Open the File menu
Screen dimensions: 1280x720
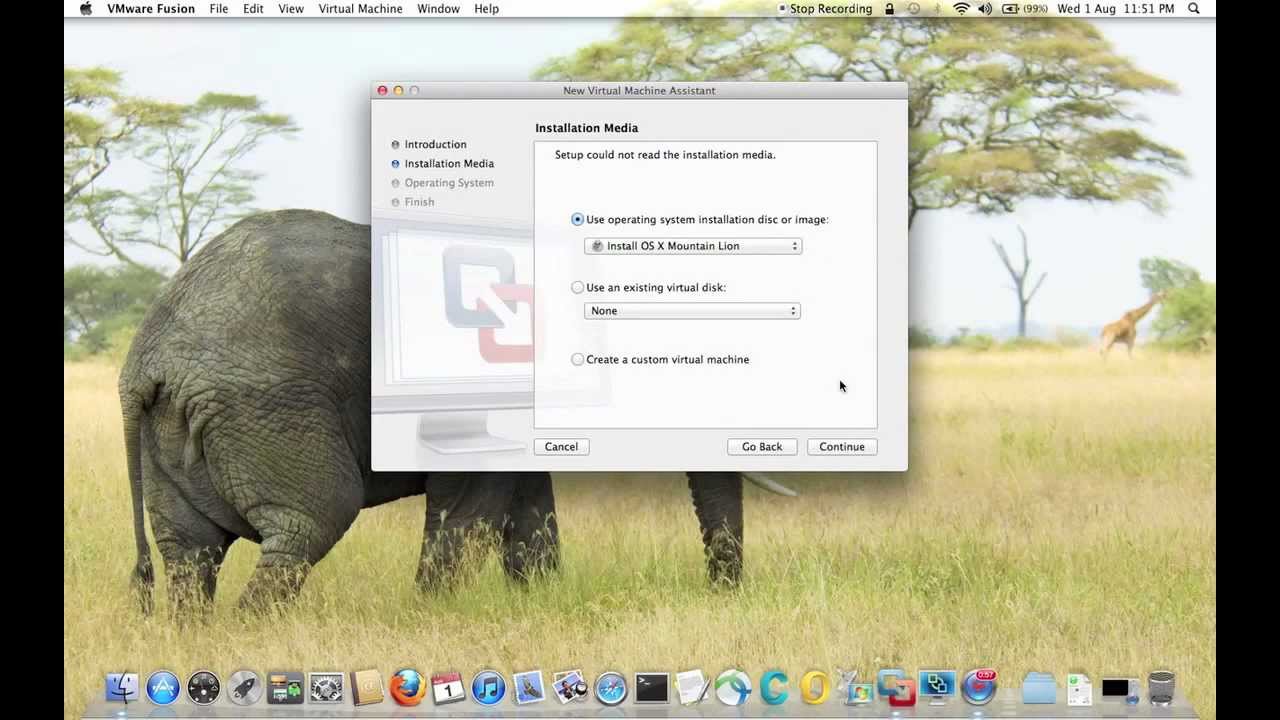tap(219, 8)
